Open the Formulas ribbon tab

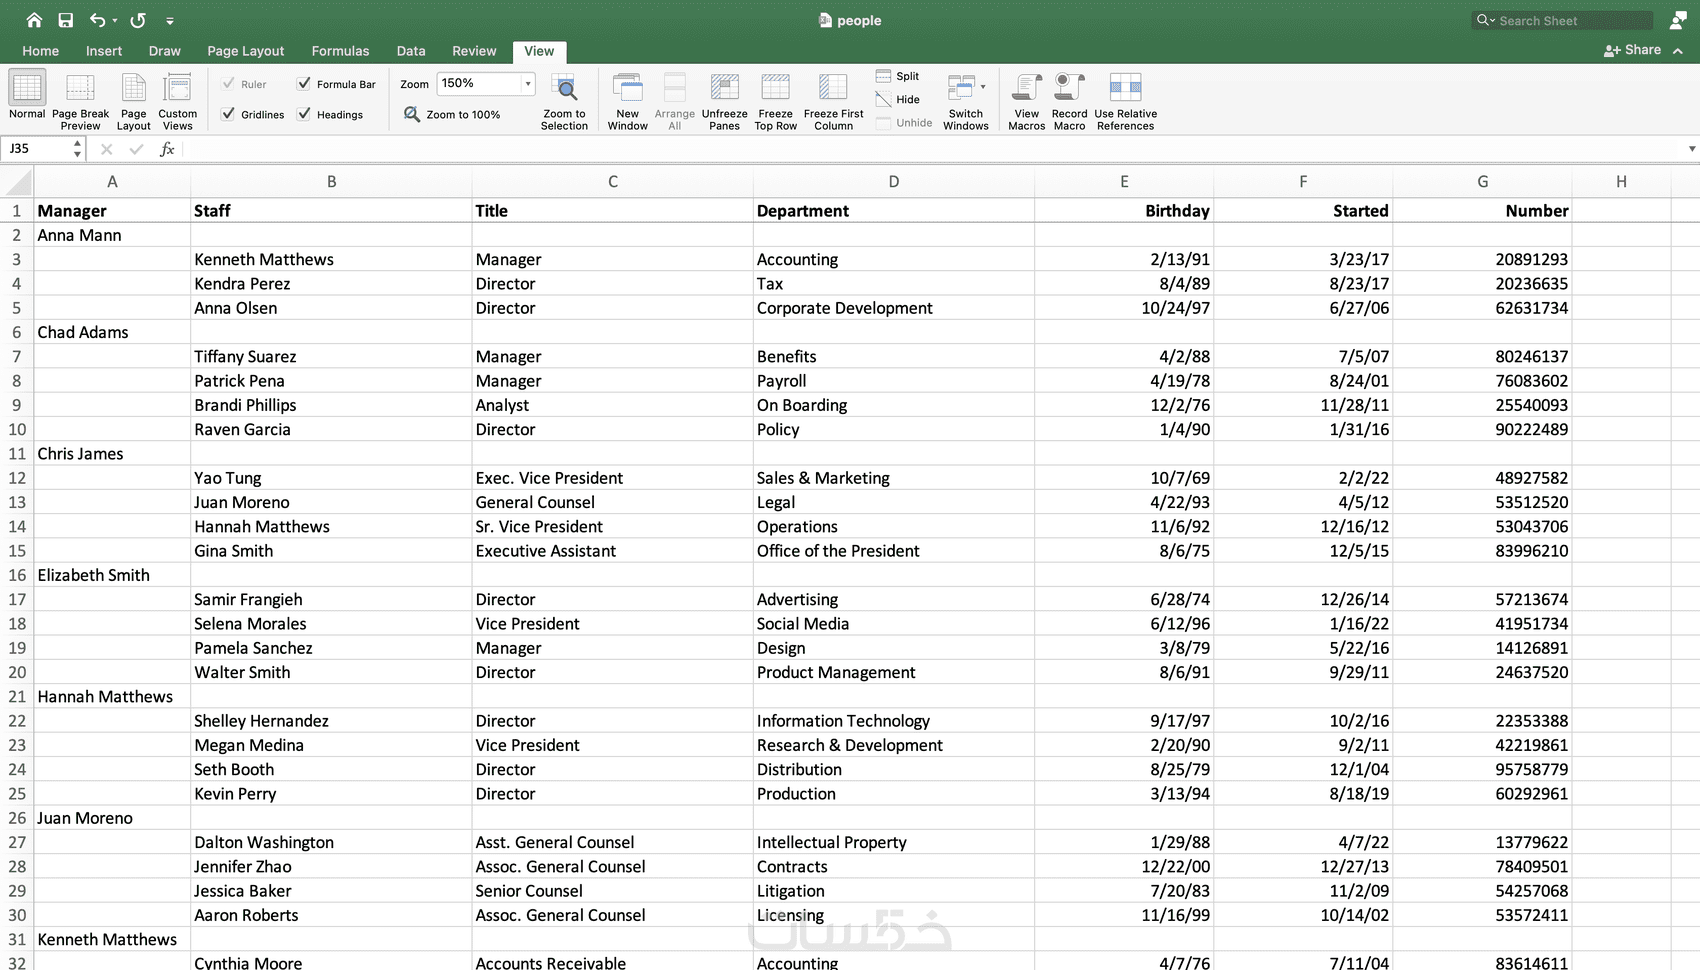click(340, 51)
